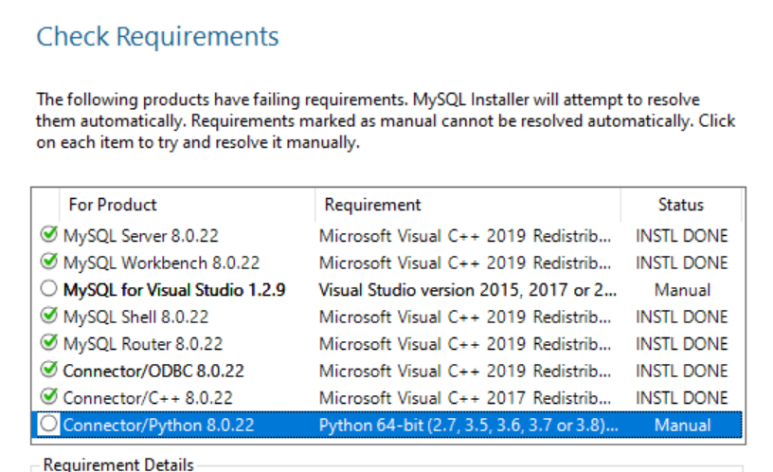Screen dimensions: 773x472
Task: Click the C++ 2019 requirement for Connector/ODBC
Action: click(465, 371)
